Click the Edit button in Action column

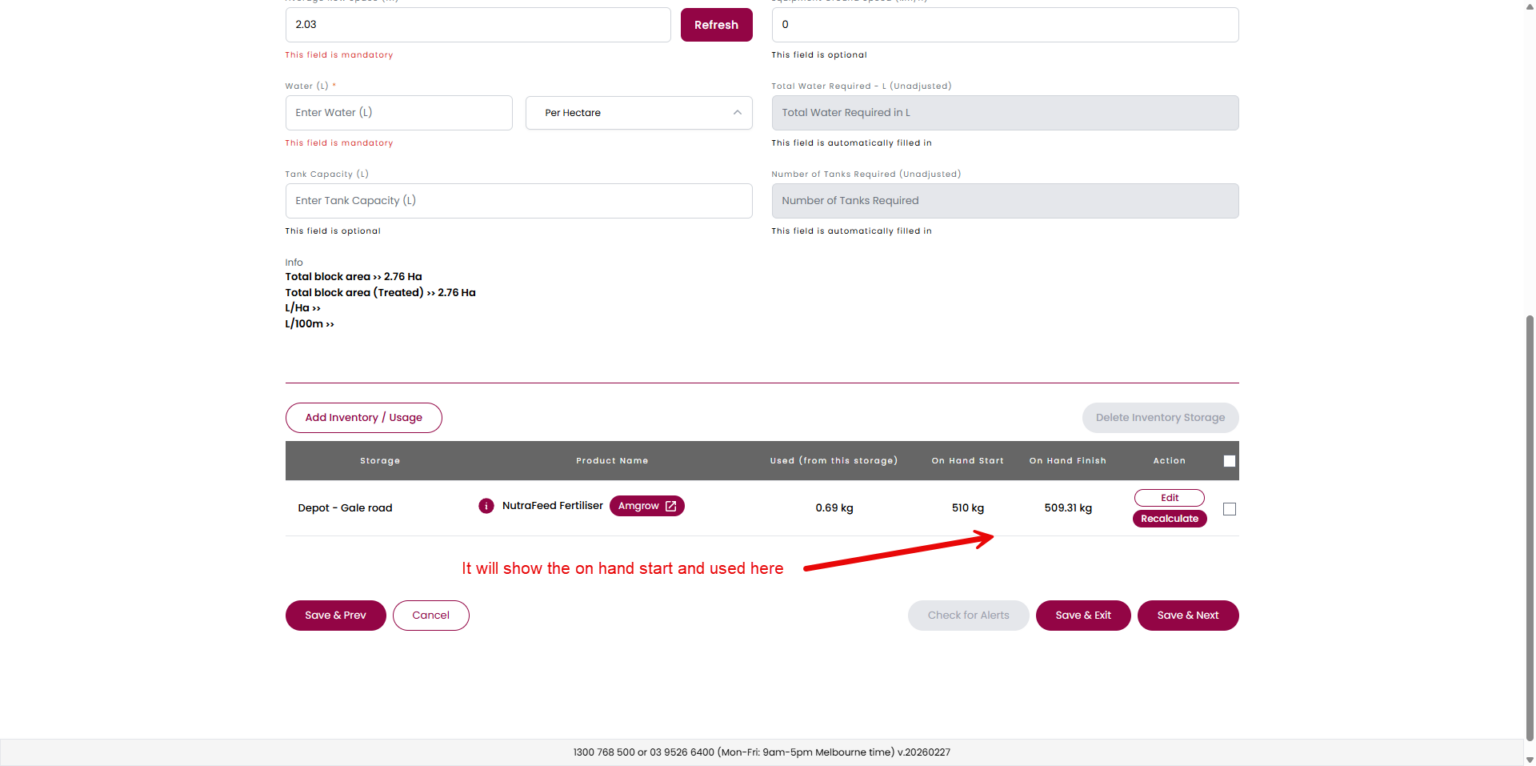click(x=1169, y=498)
